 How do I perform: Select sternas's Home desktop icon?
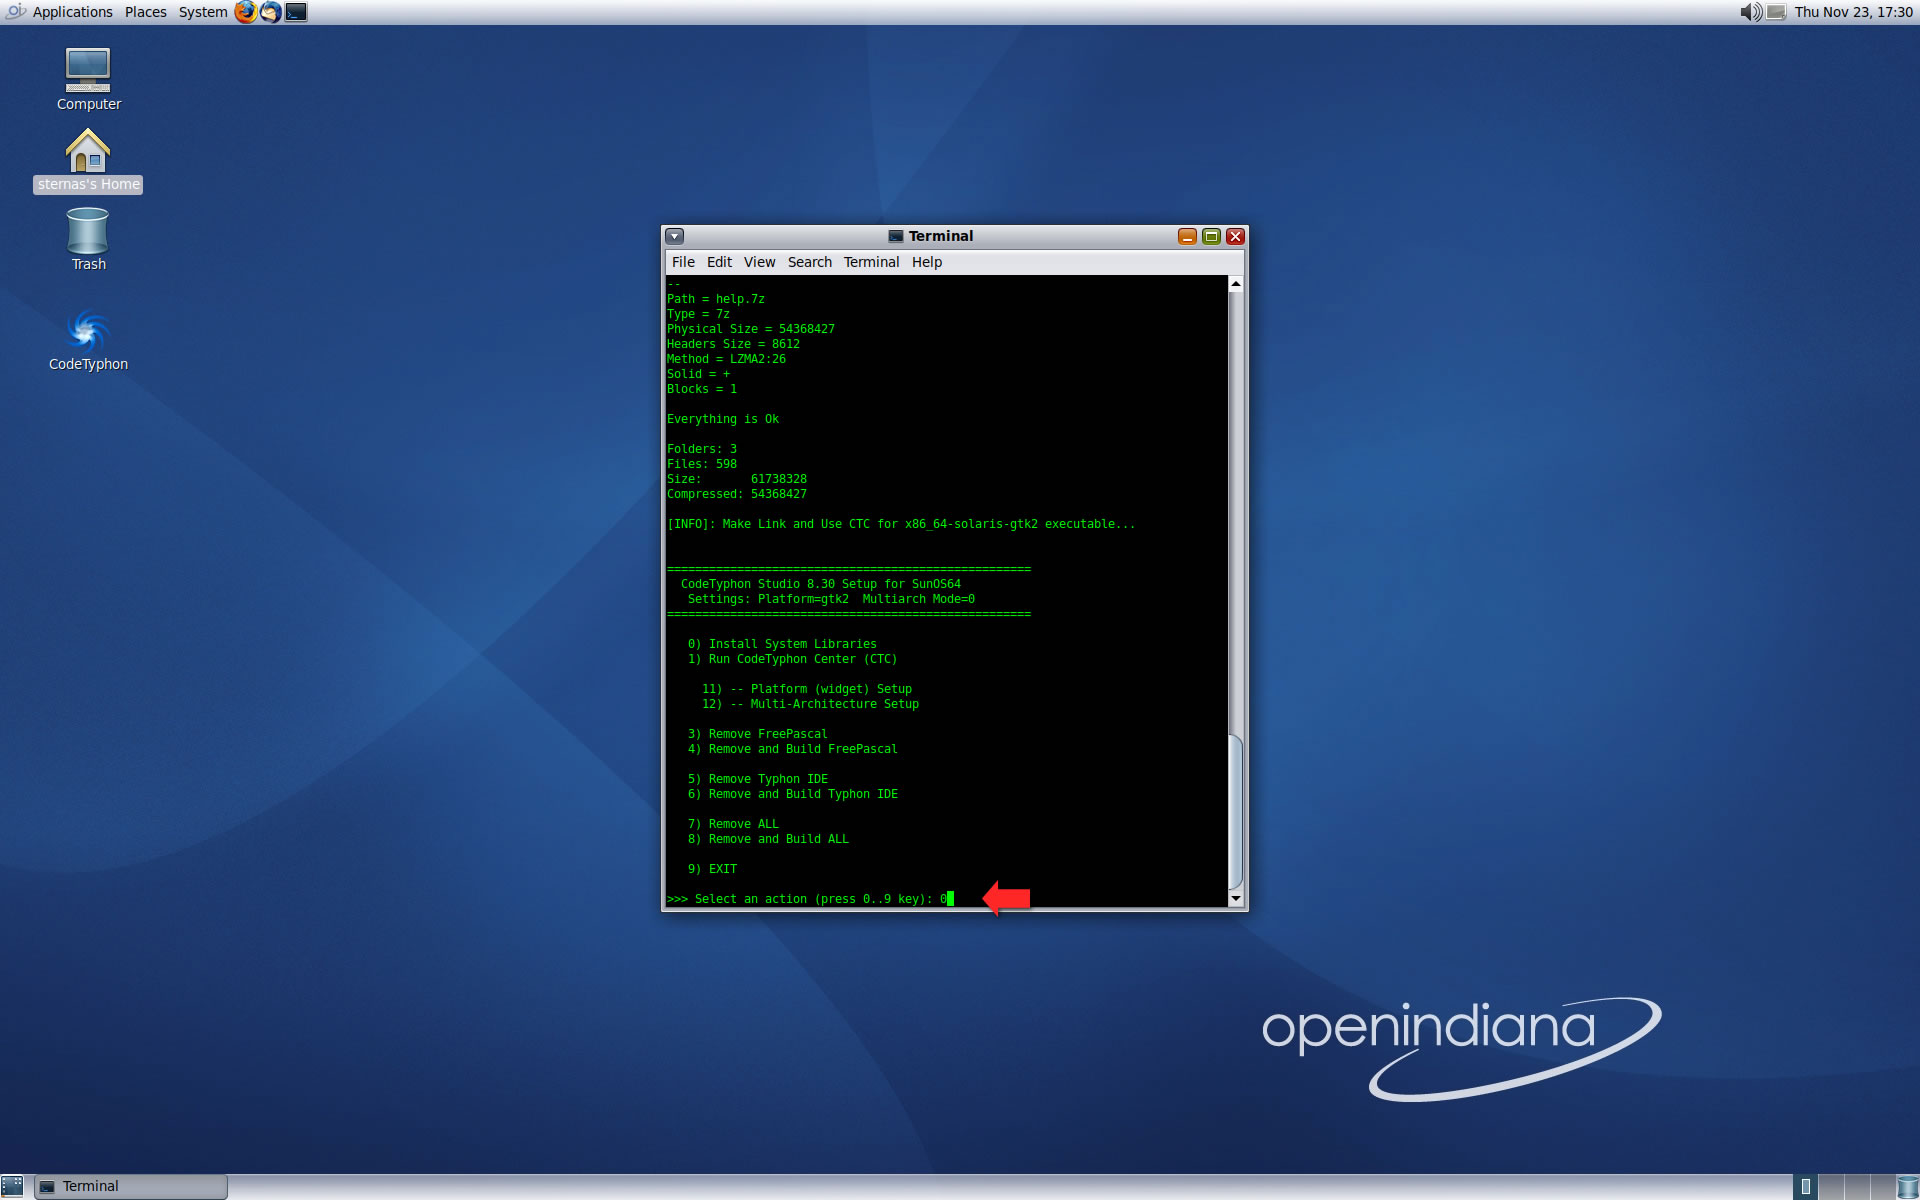tap(88, 160)
